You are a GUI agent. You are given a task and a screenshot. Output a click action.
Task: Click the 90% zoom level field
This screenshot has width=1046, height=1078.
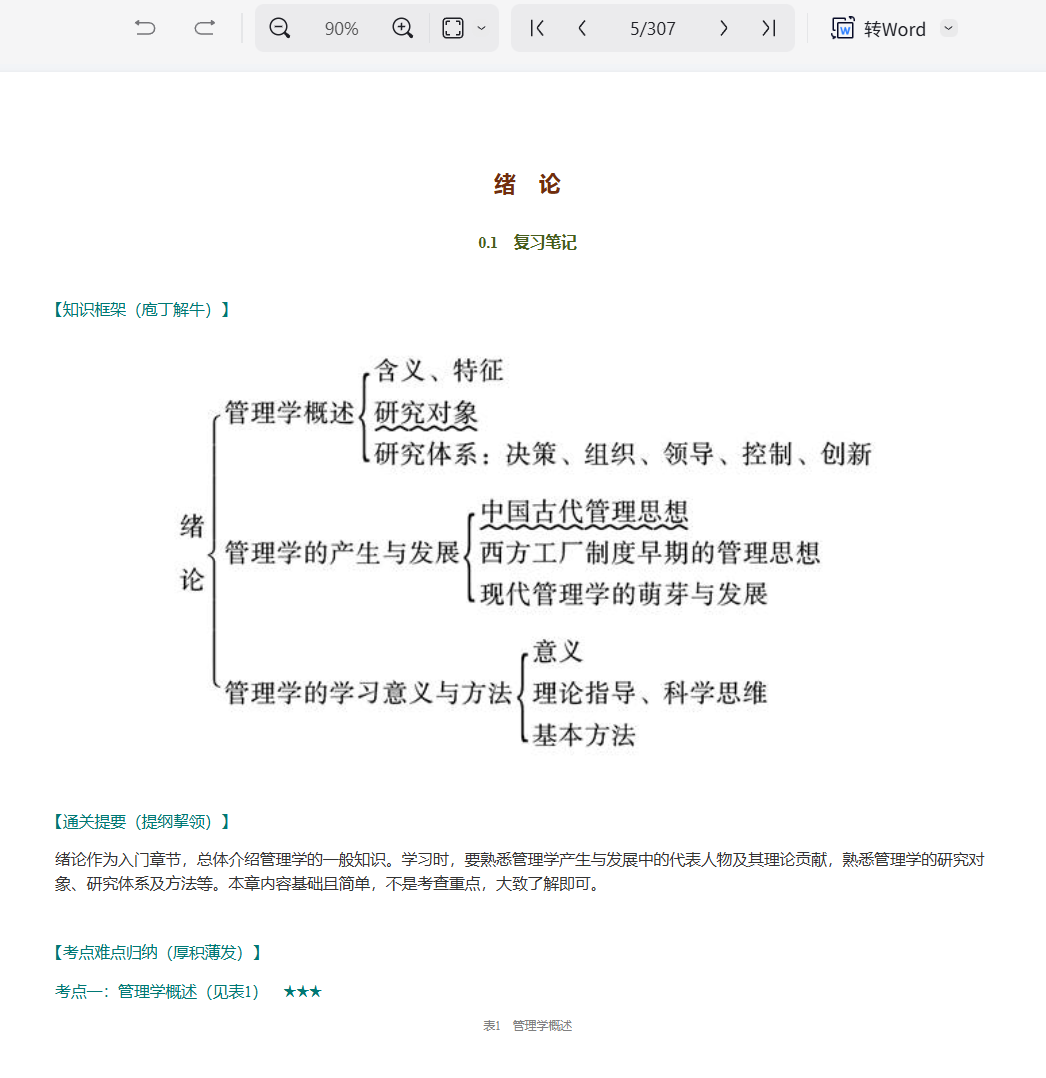tap(341, 29)
